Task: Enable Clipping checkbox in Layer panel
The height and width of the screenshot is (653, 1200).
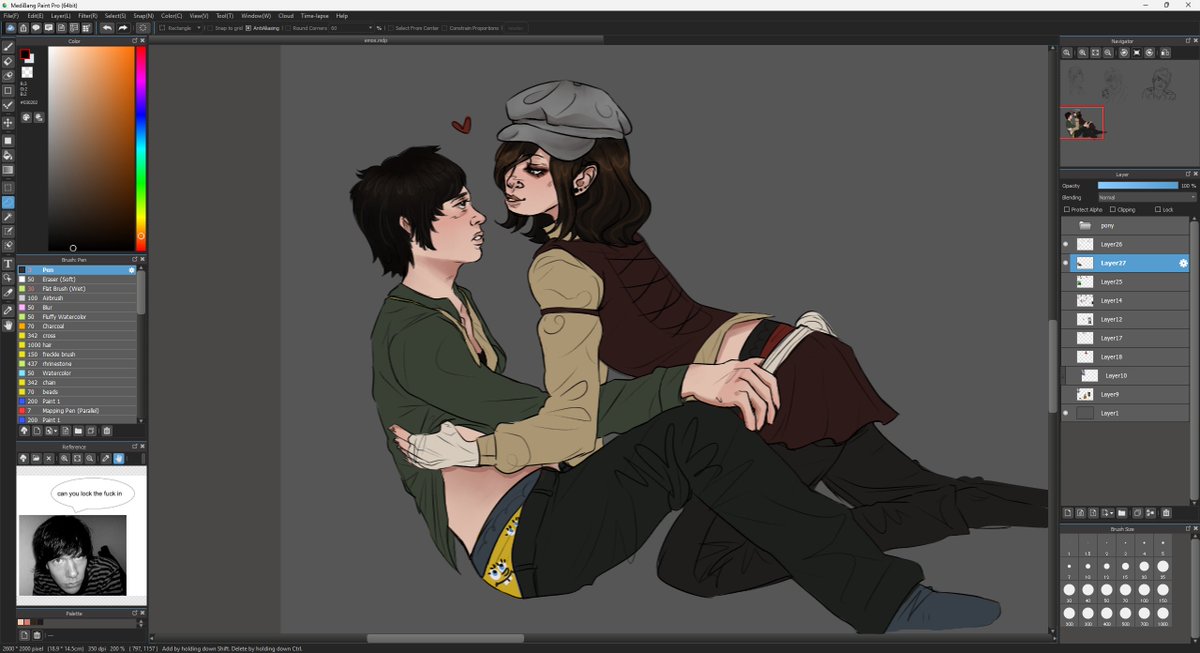Action: (x=1113, y=210)
